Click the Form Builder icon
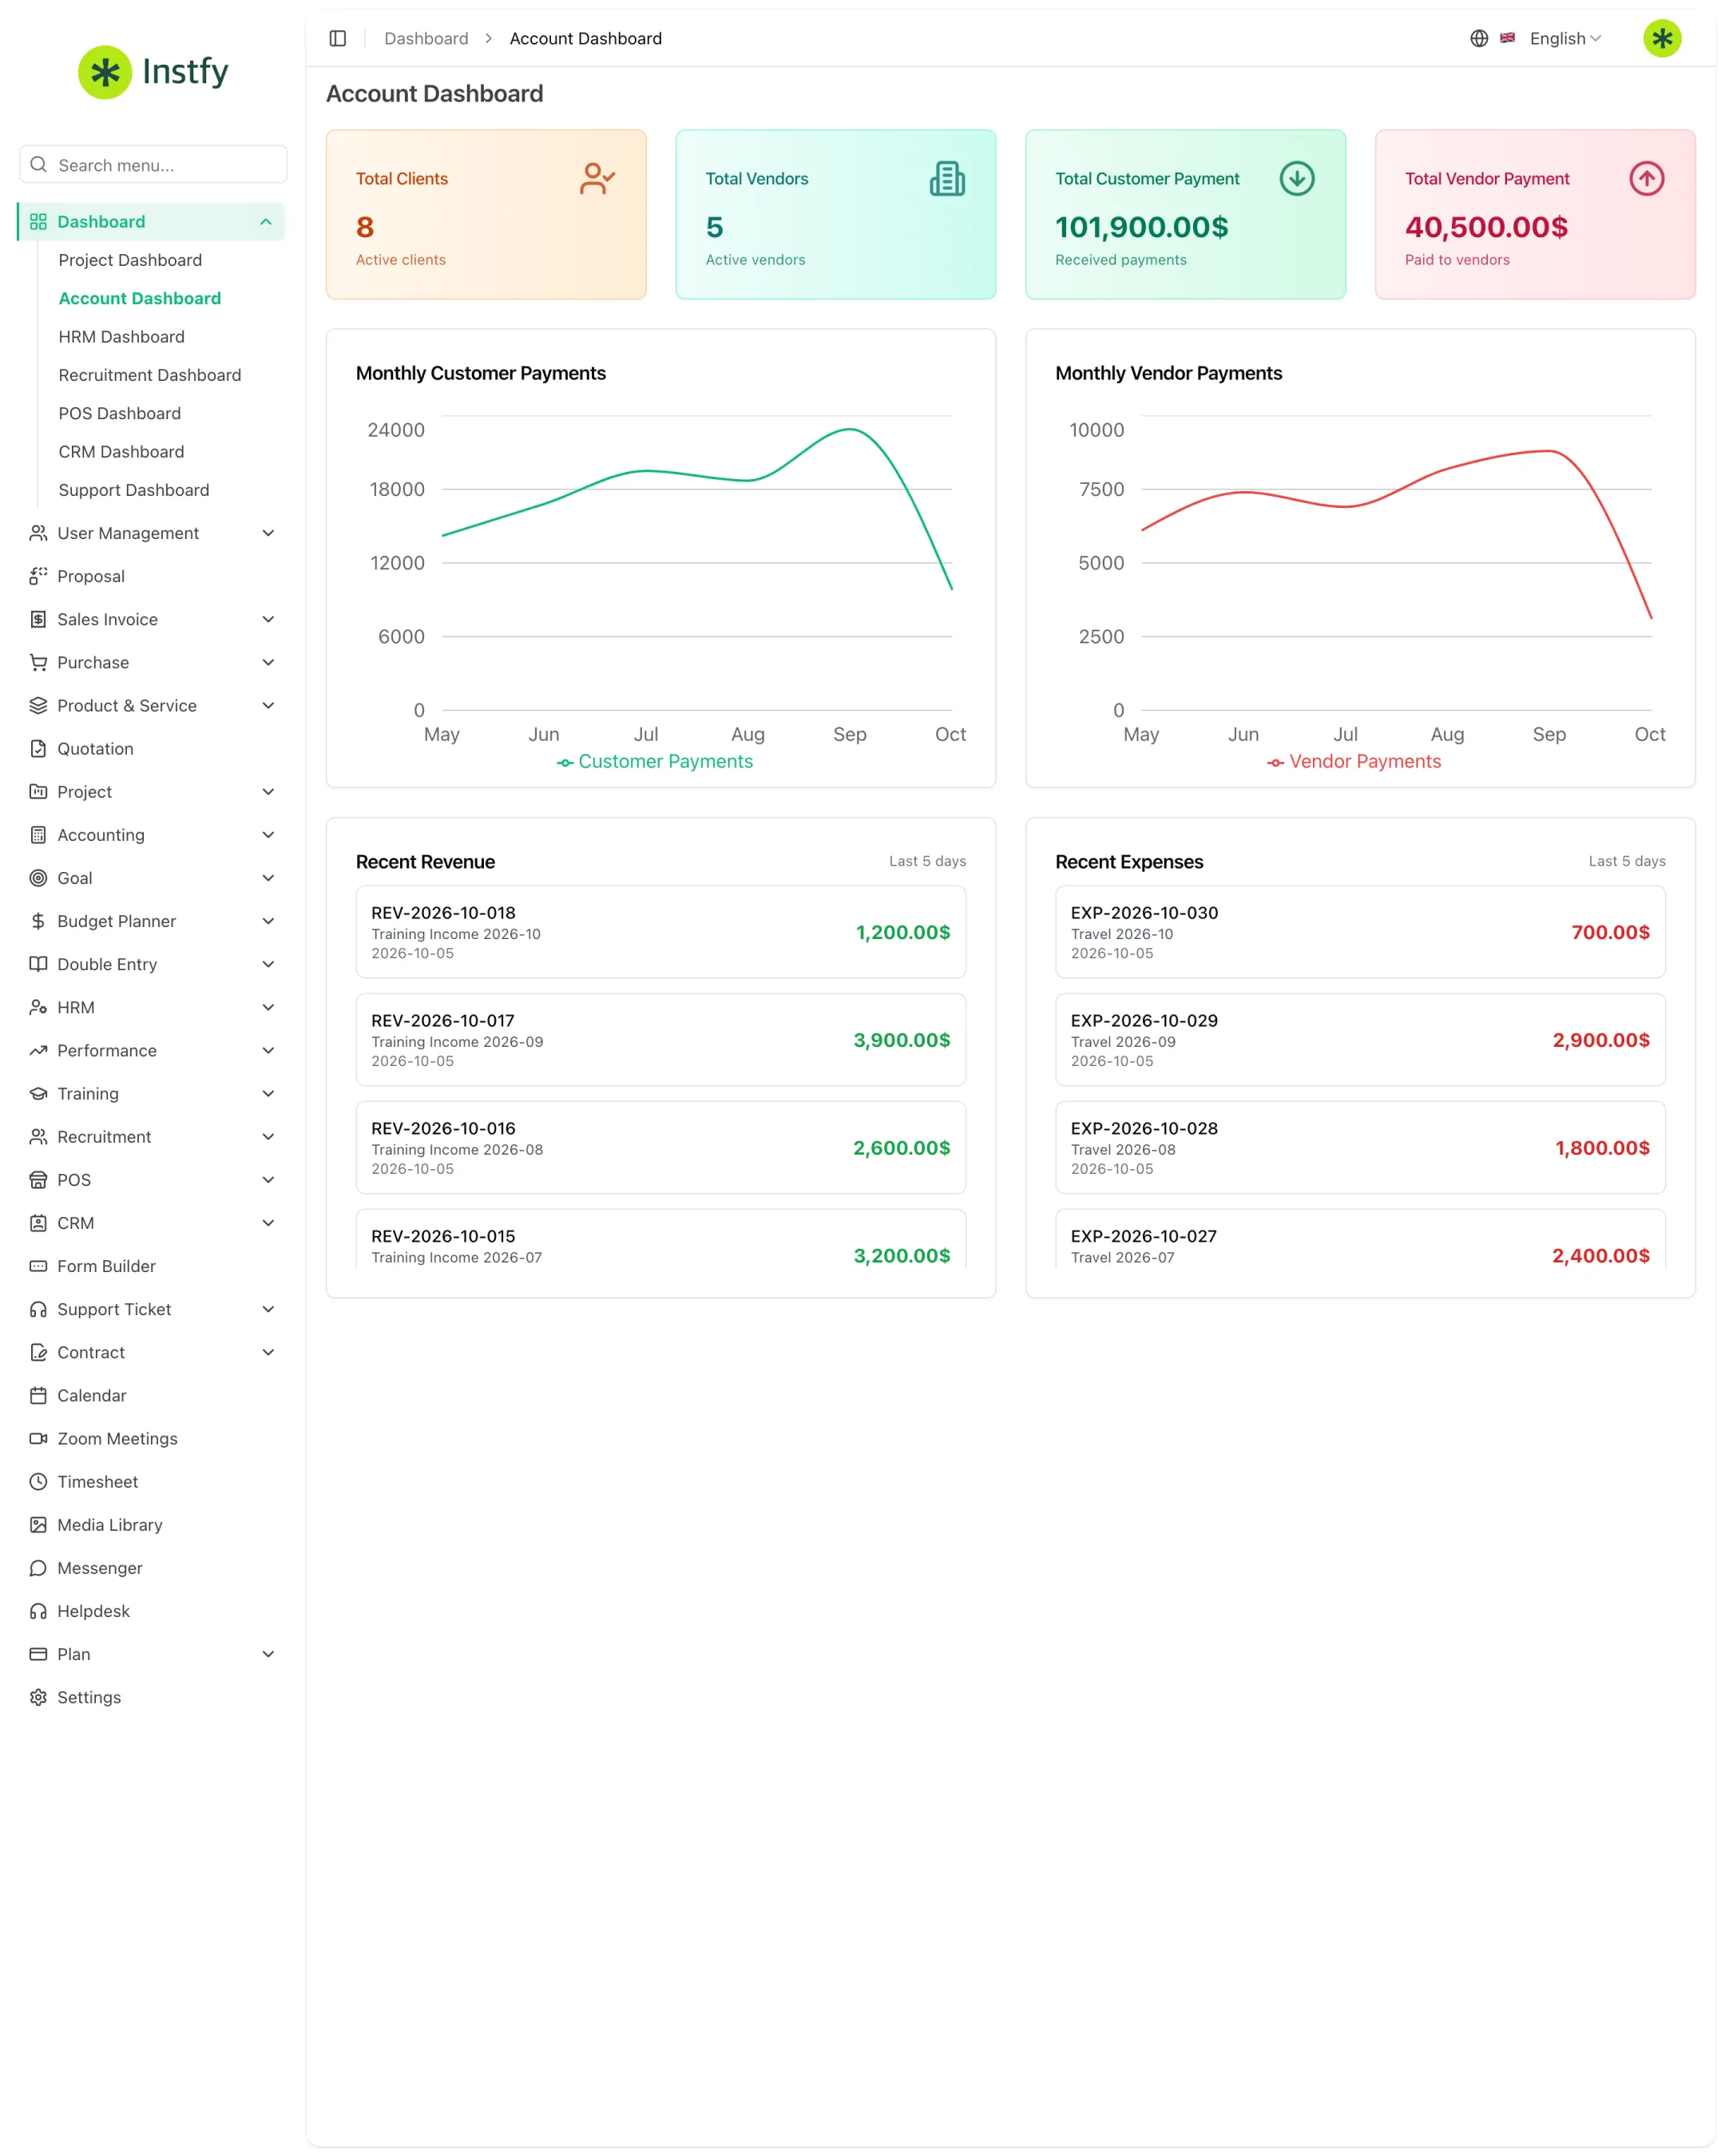Image resolution: width=1725 pixels, height=2156 pixels. 38,1266
